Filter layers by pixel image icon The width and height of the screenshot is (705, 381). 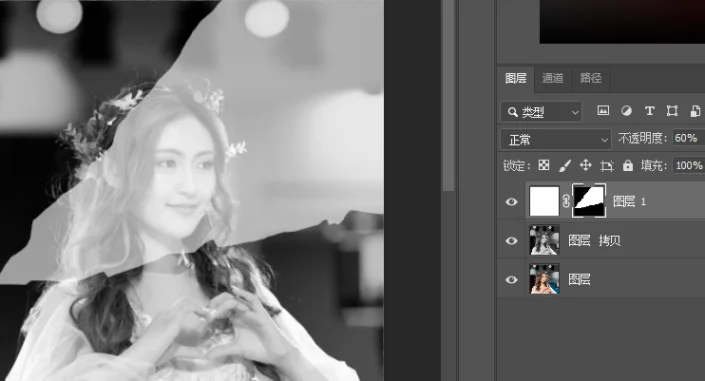[x=603, y=111]
